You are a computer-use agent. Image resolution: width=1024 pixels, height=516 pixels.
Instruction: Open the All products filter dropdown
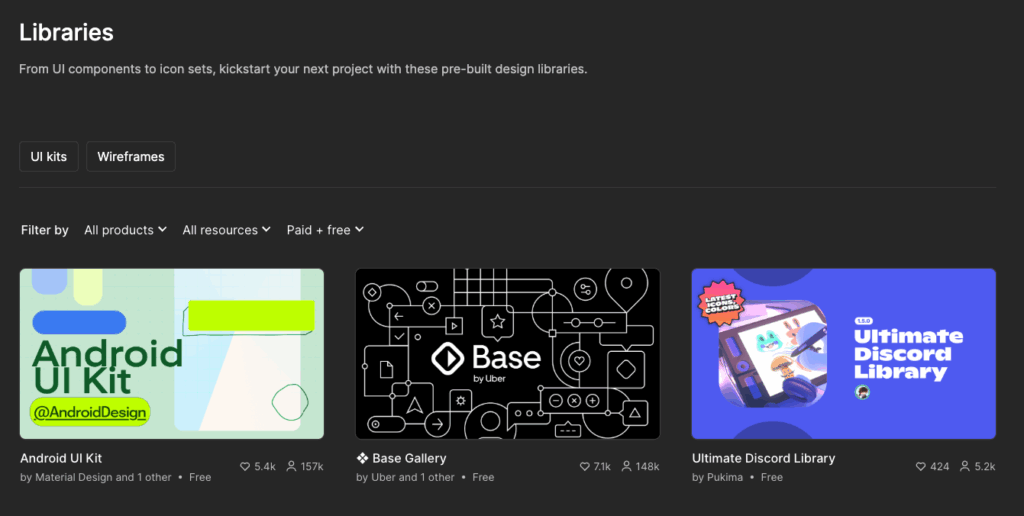(x=125, y=230)
